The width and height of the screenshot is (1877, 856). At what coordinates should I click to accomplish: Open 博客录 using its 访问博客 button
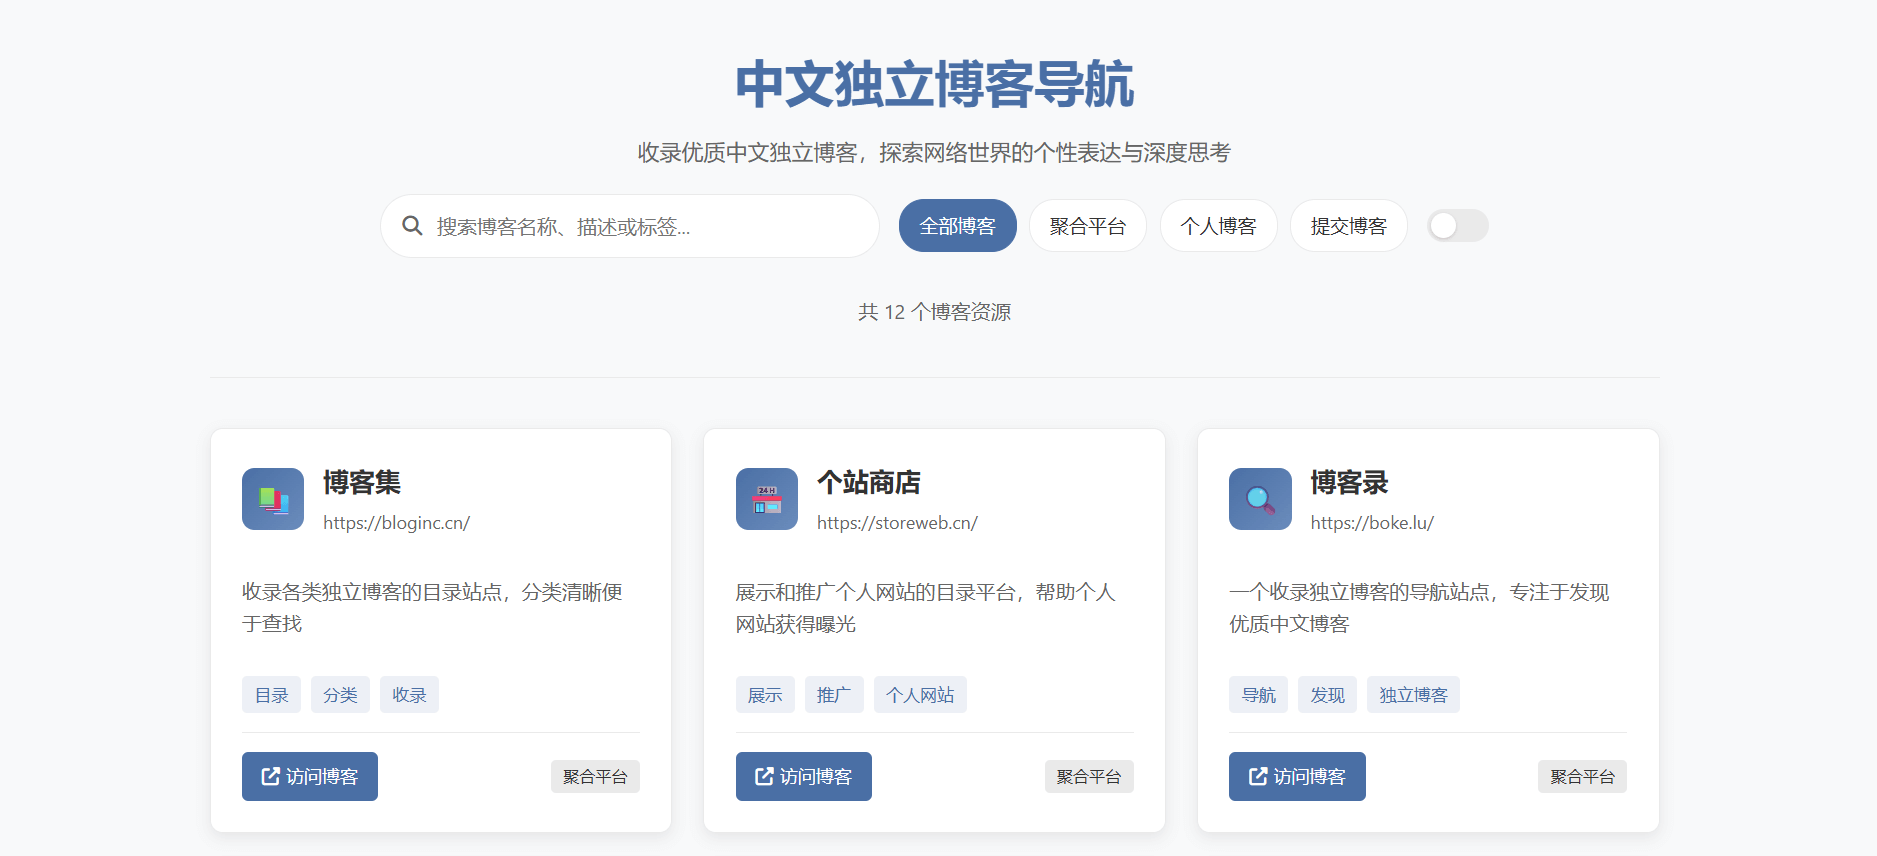click(1296, 777)
